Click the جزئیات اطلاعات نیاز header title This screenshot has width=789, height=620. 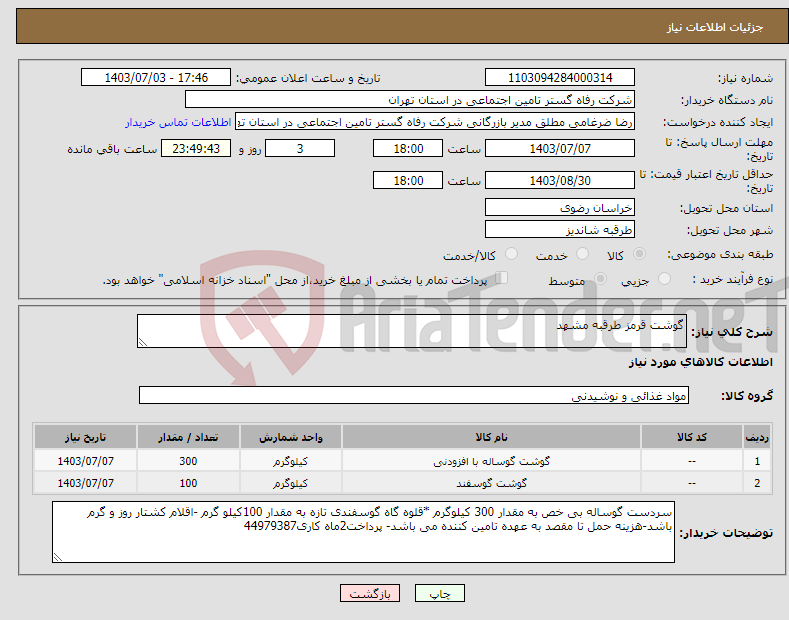click(715, 27)
